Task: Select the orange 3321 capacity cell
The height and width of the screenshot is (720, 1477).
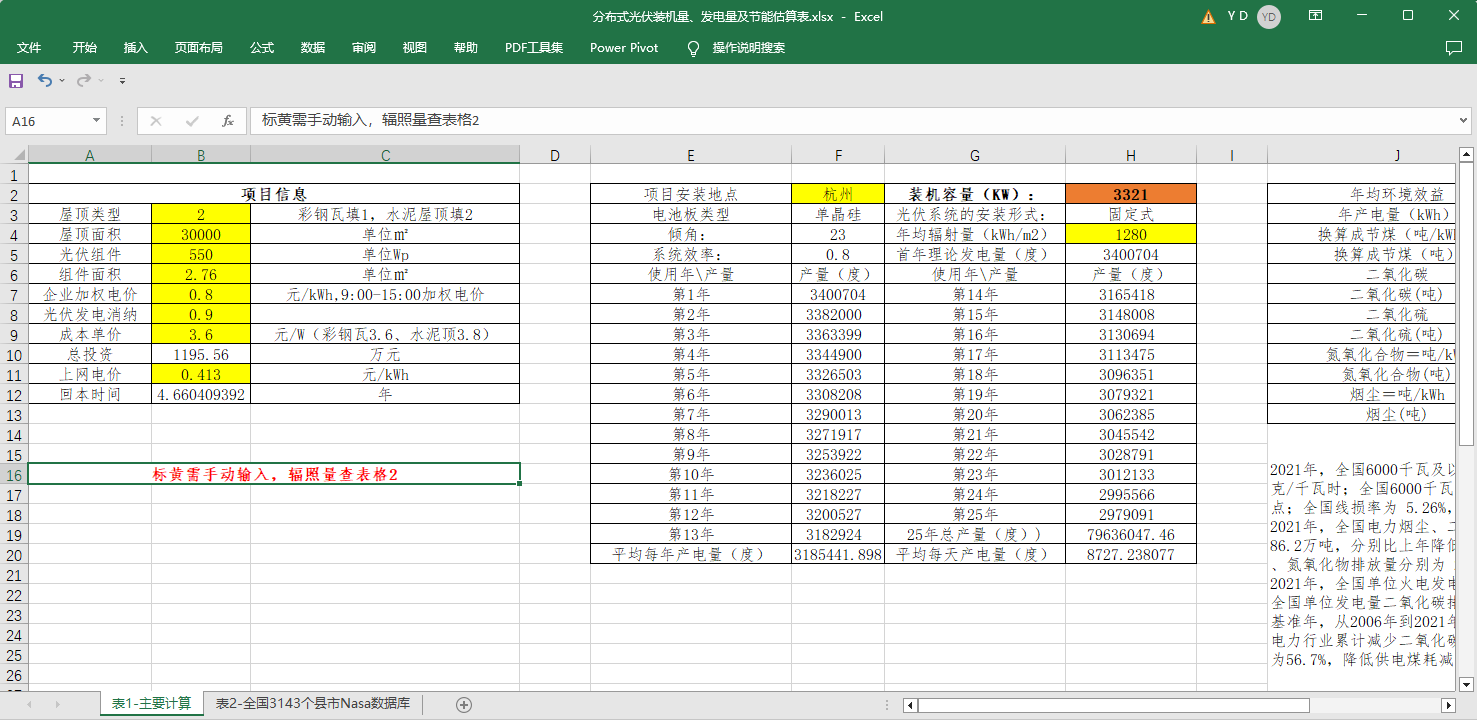Action: (1131, 194)
